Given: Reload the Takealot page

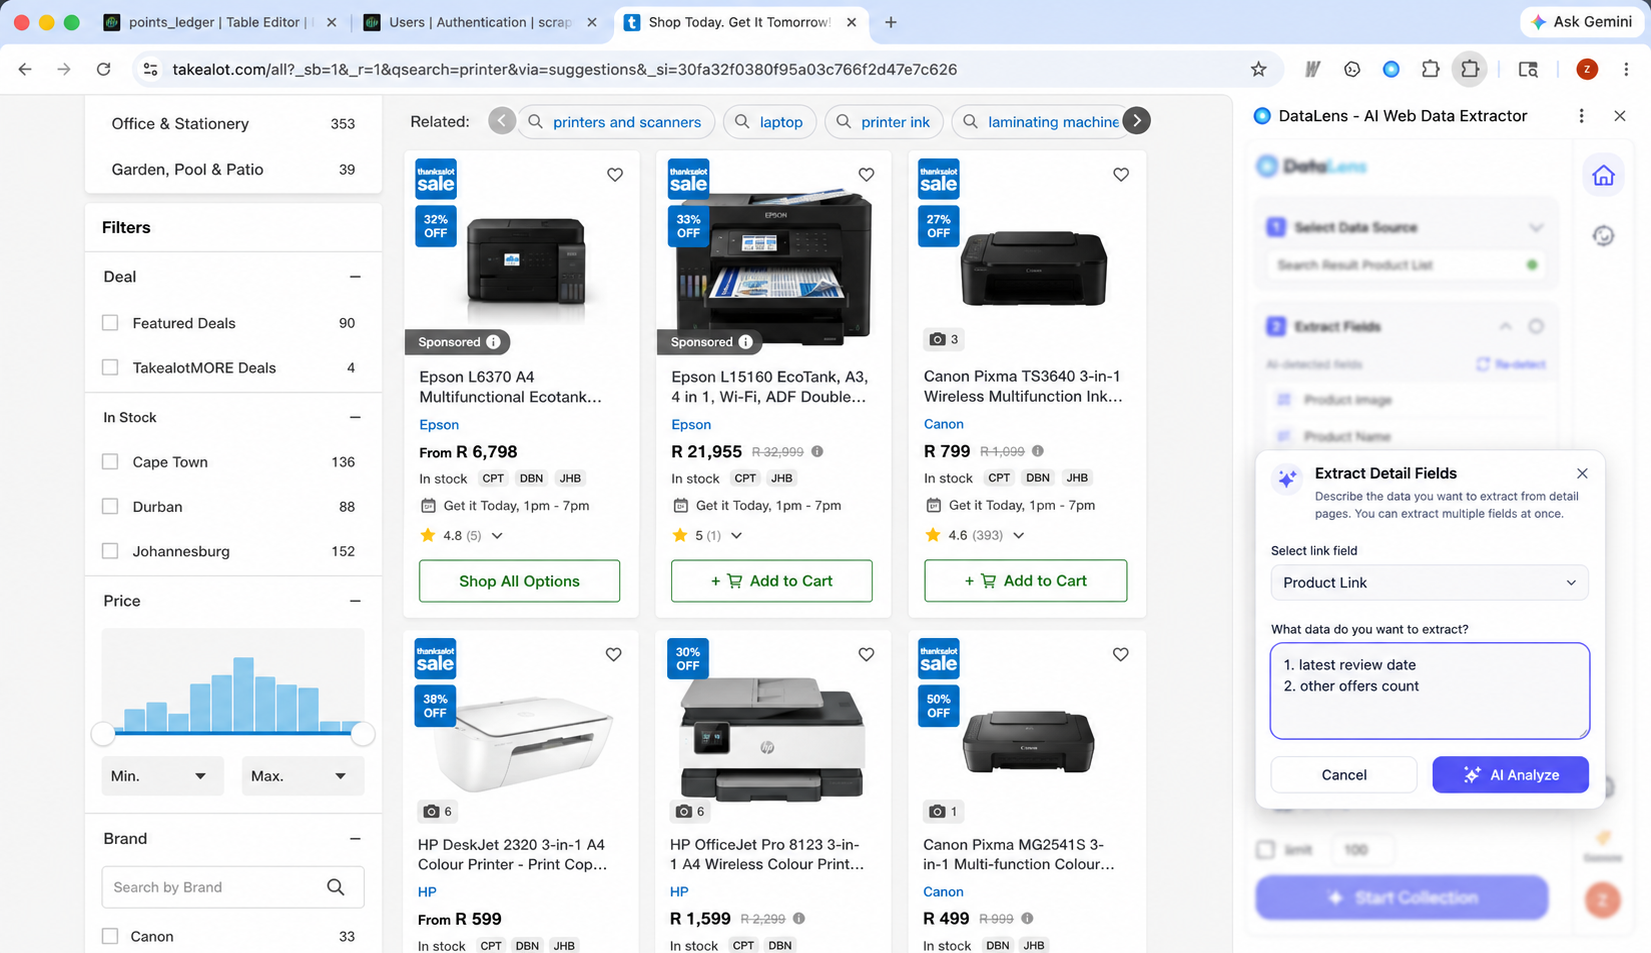Looking at the screenshot, I should (x=103, y=69).
